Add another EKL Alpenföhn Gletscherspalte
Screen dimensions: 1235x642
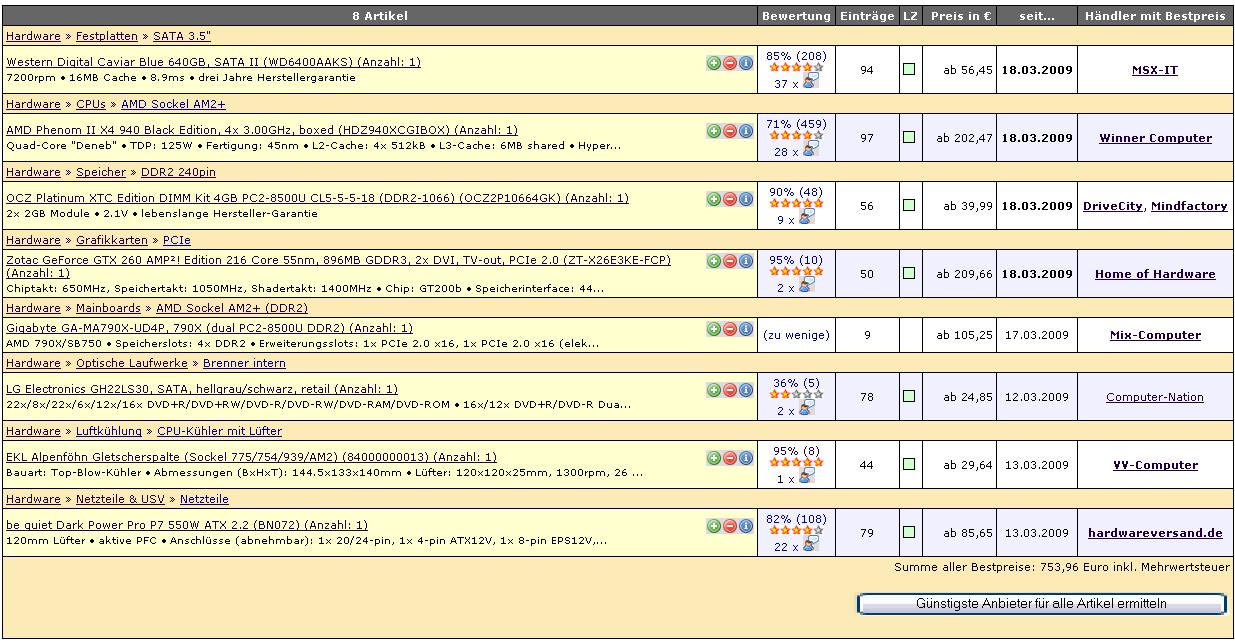[x=713, y=458]
